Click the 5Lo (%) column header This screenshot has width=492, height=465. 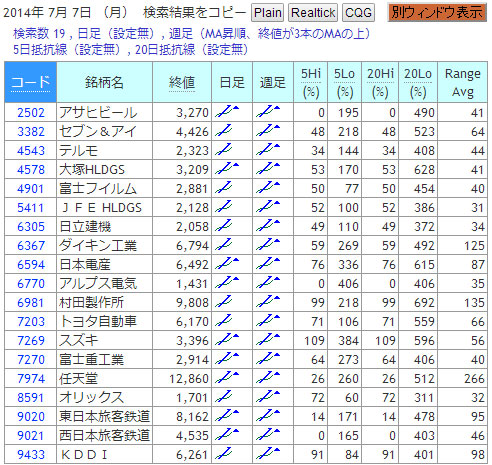345,82
